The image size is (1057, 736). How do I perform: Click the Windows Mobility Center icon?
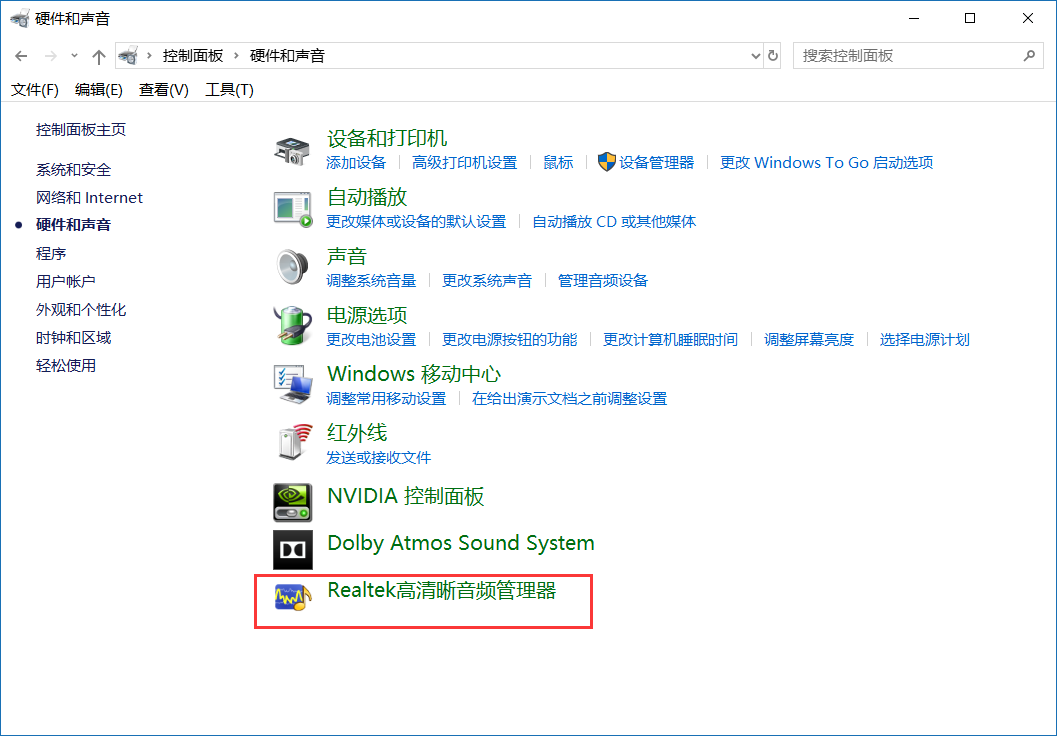[x=293, y=384]
